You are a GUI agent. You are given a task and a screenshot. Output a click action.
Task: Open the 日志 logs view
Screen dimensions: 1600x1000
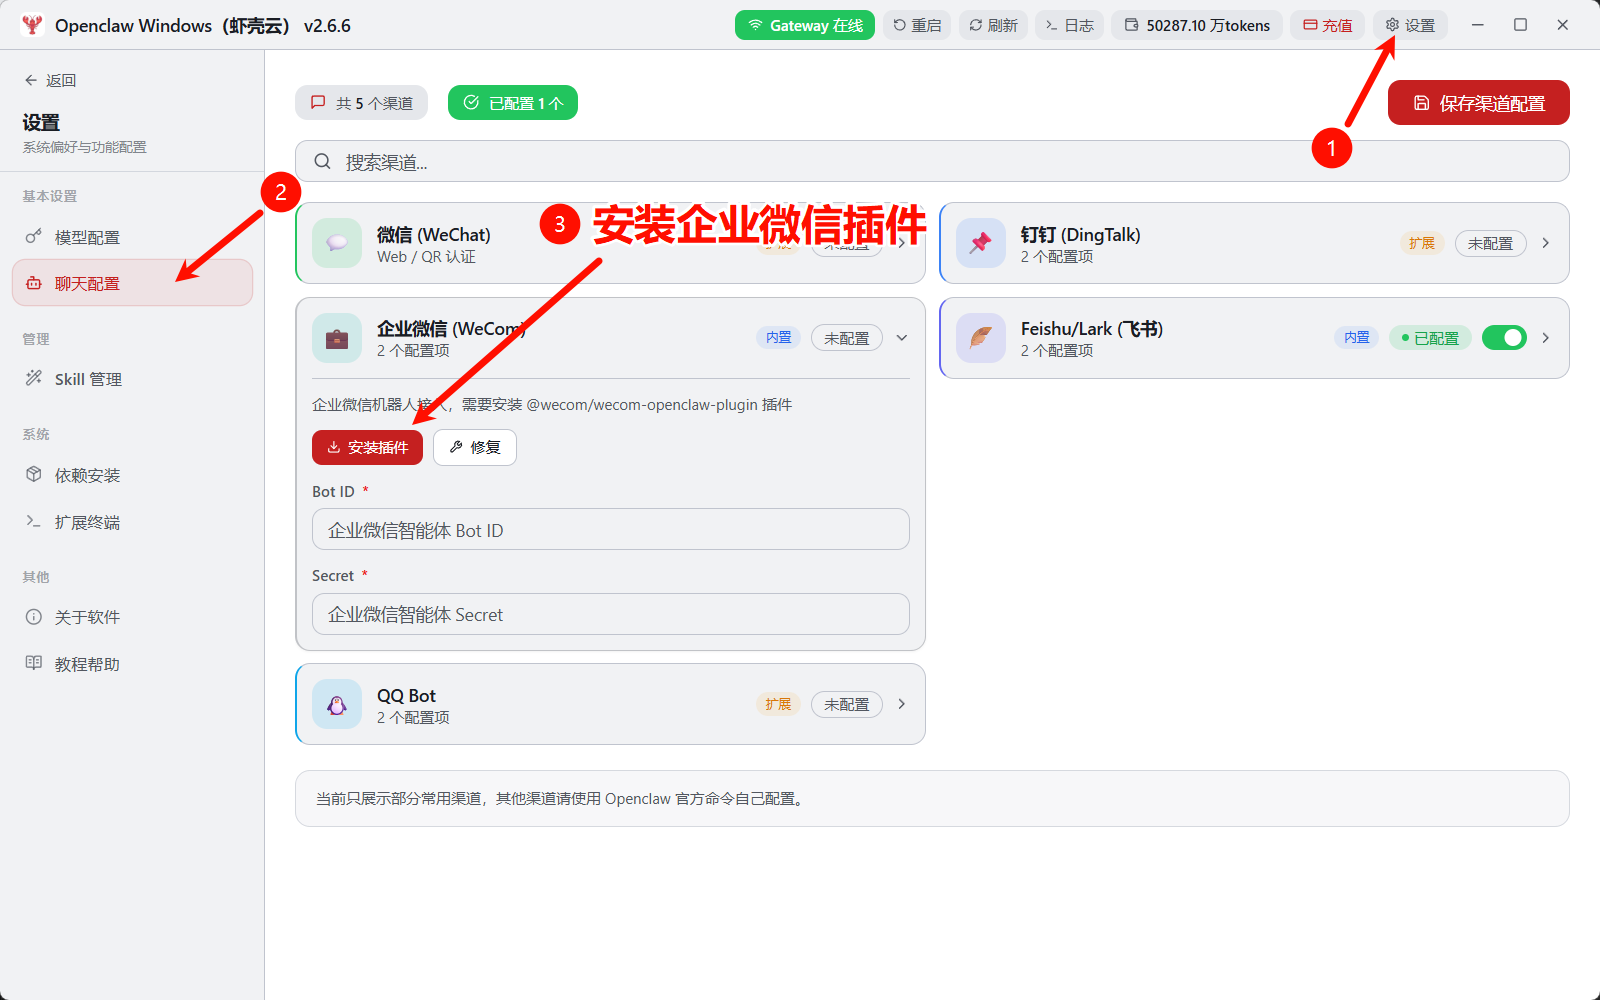[1069, 25]
